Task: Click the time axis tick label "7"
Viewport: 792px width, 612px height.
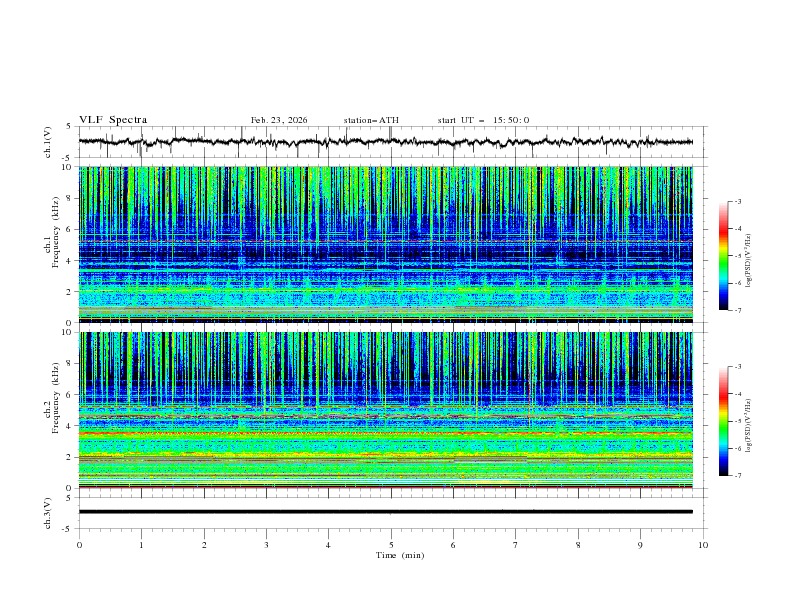Action: point(516,545)
